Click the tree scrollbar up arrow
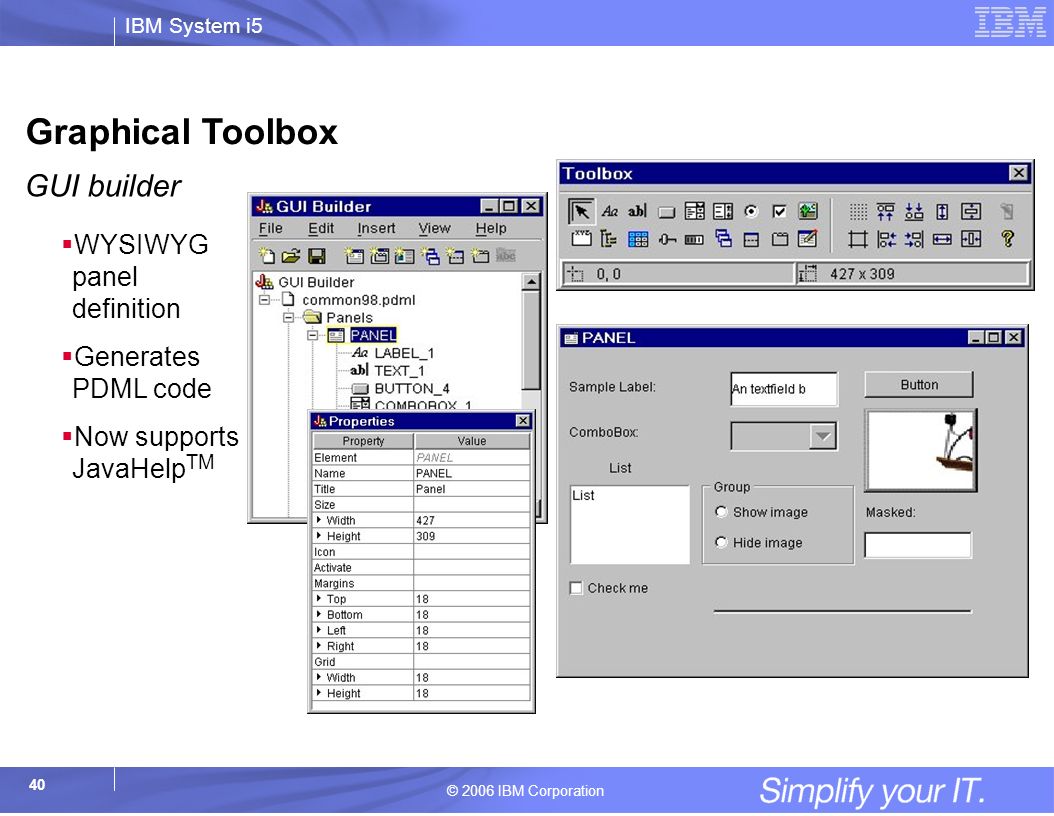This screenshot has height=816, width=1054. pos(531,282)
